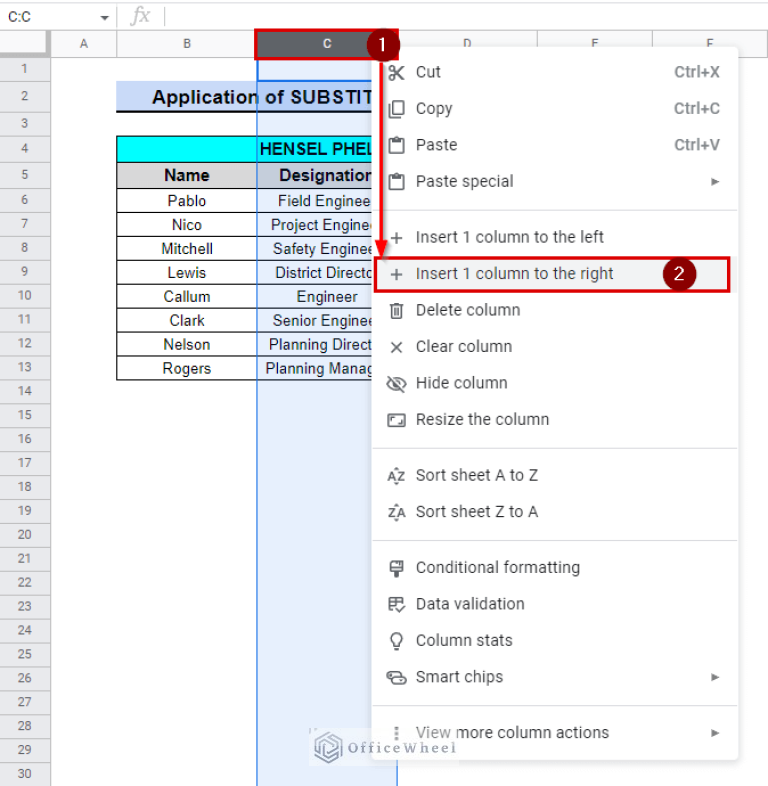Image resolution: width=768 pixels, height=786 pixels.
Task: Open Data validation
Action: [555, 604]
